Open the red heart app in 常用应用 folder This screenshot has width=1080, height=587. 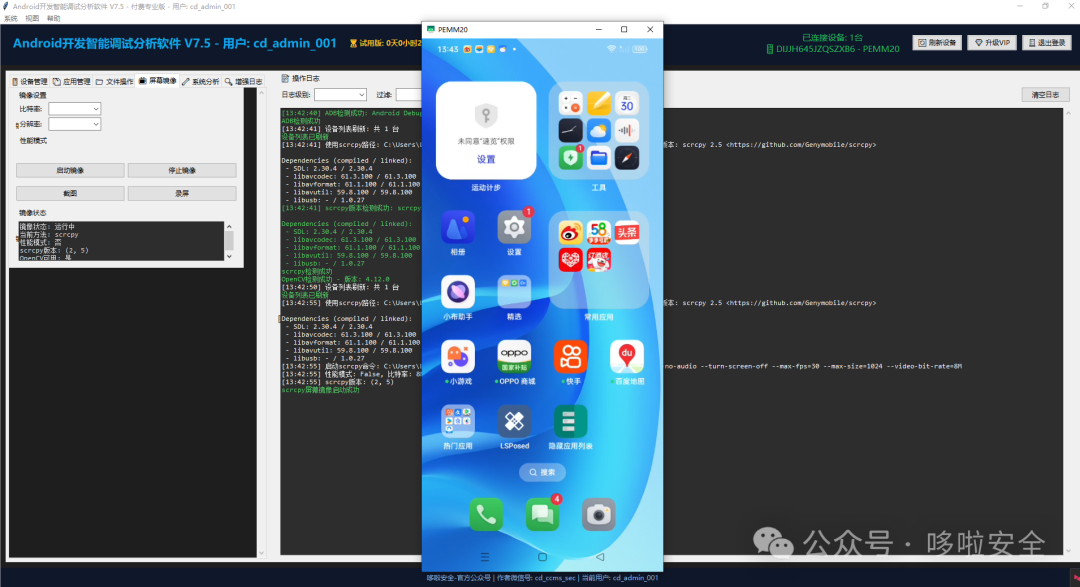[570, 260]
